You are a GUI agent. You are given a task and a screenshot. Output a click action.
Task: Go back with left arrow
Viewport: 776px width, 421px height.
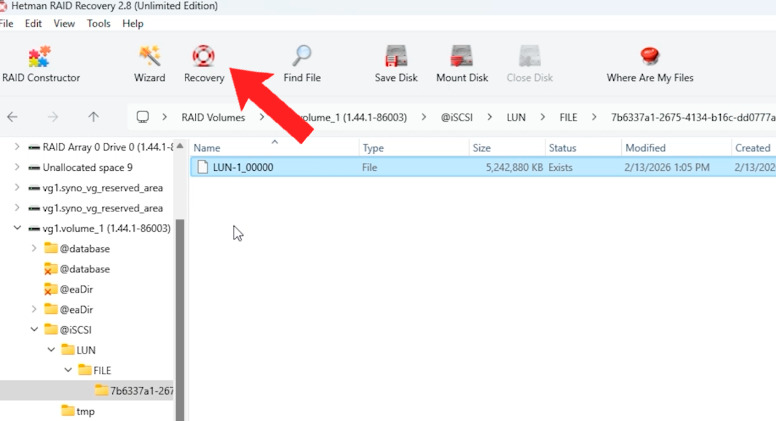click(x=12, y=117)
